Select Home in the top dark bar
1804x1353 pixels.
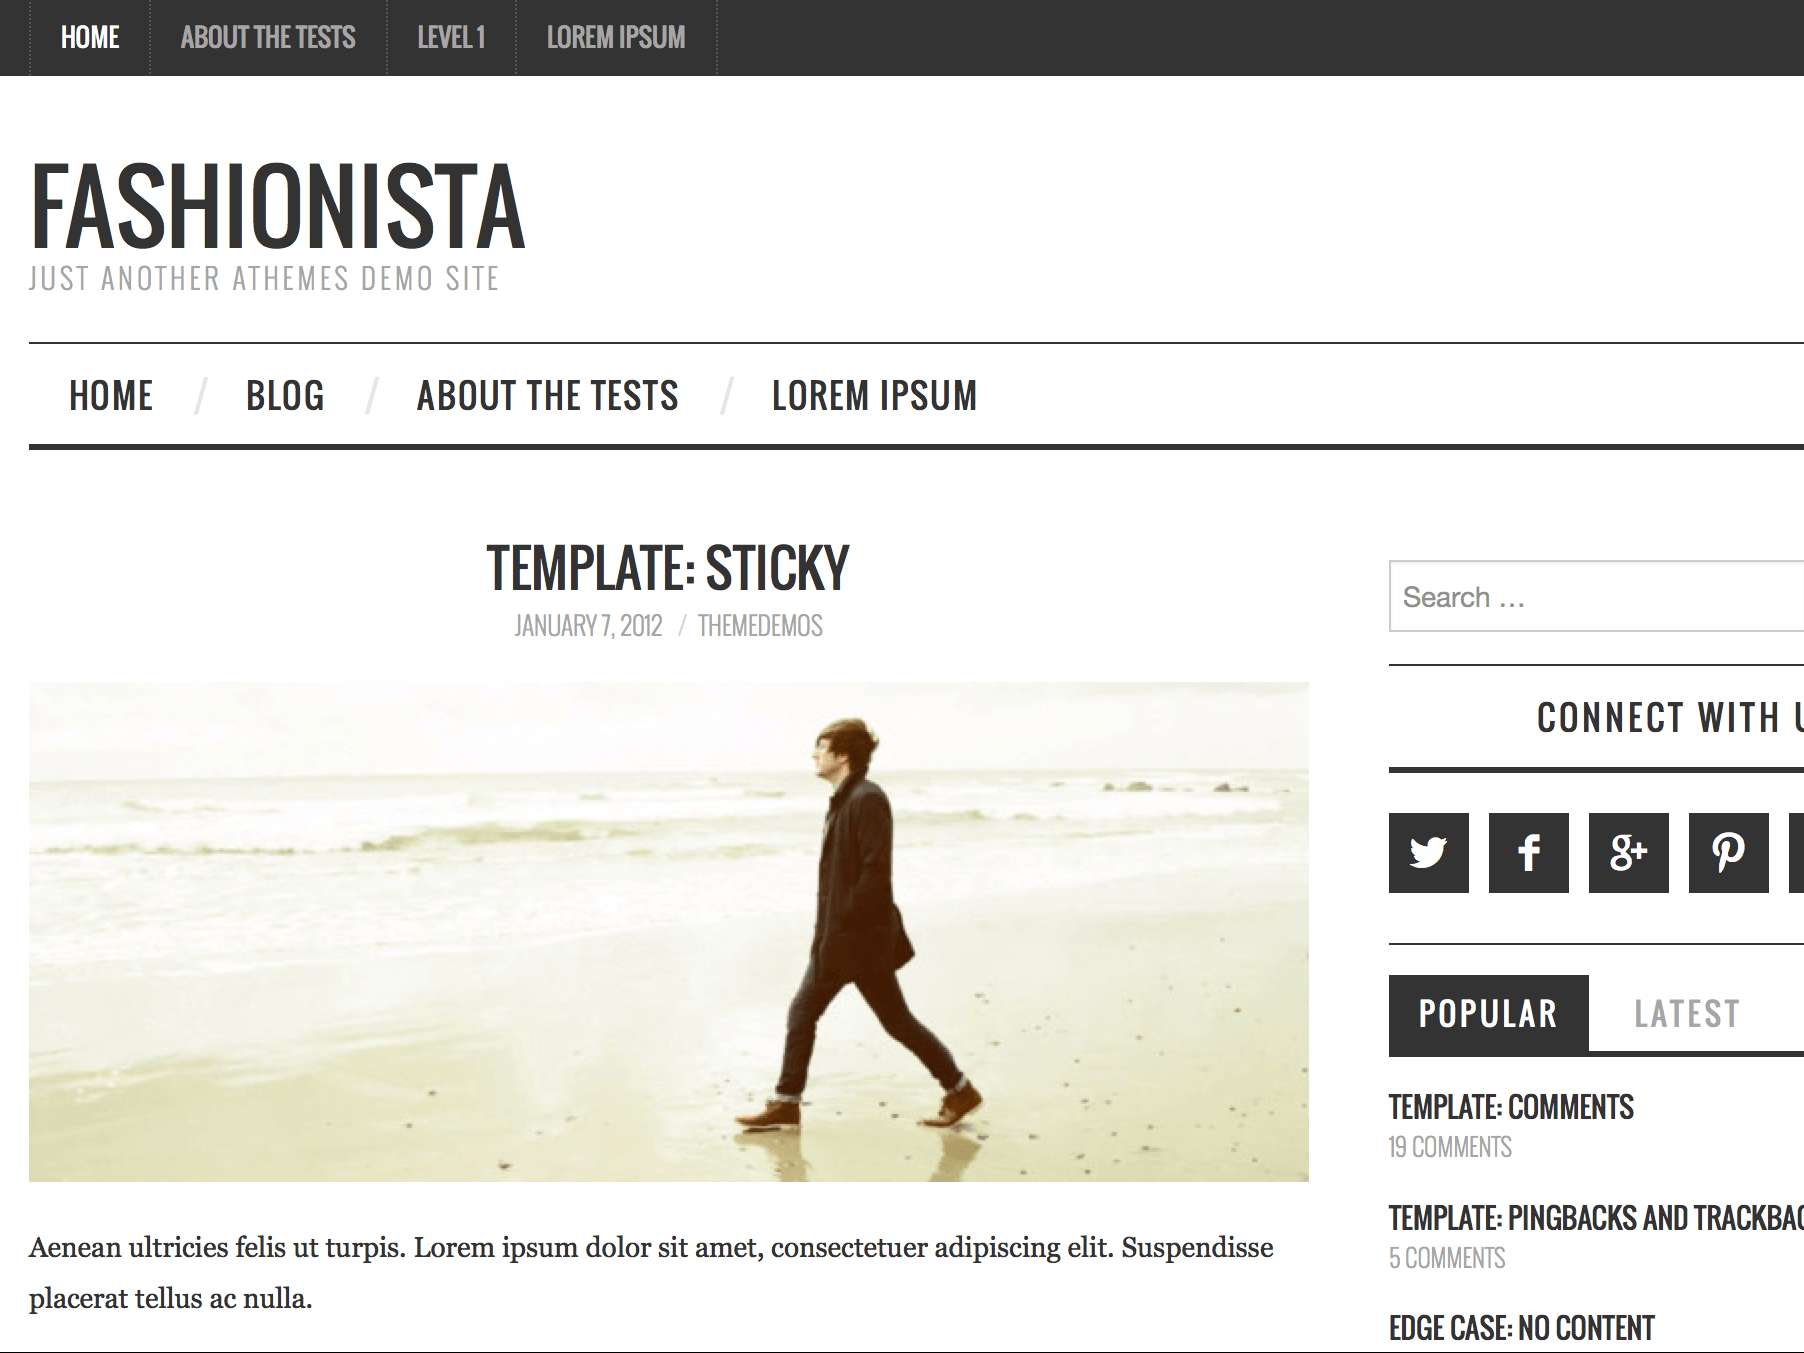click(x=90, y=38)
